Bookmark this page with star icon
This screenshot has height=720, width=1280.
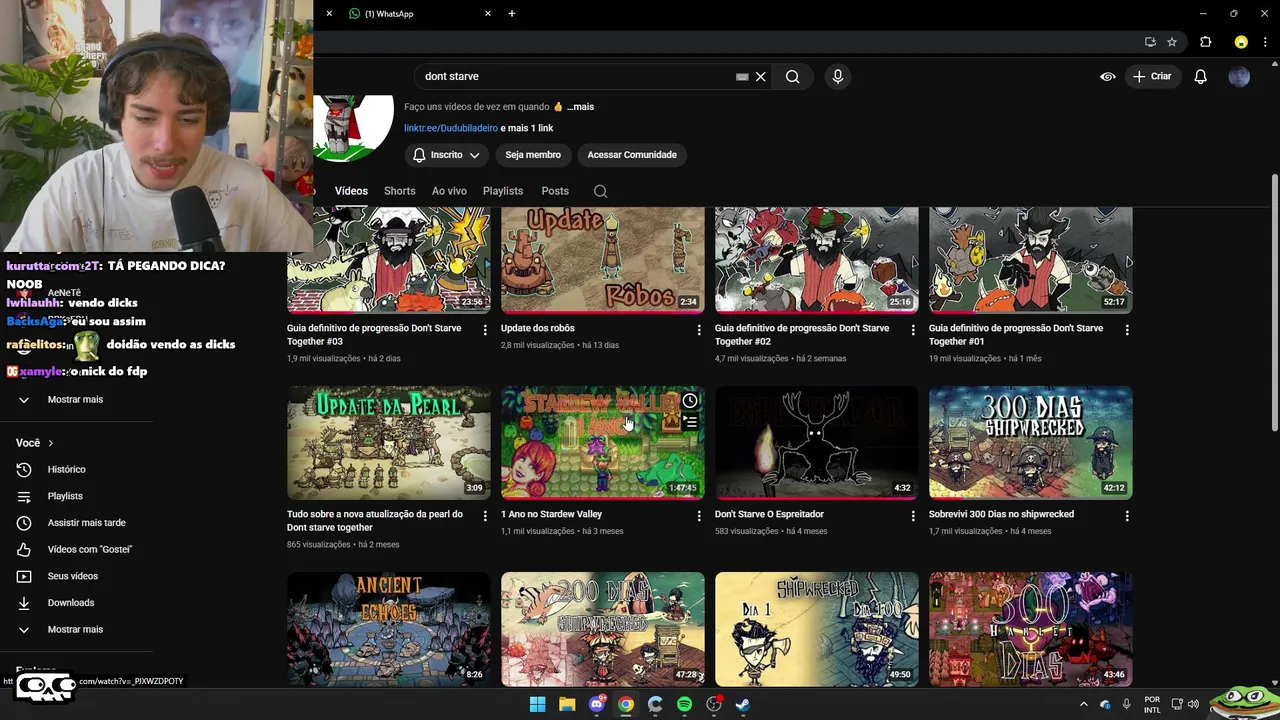tap(1172, 42)
